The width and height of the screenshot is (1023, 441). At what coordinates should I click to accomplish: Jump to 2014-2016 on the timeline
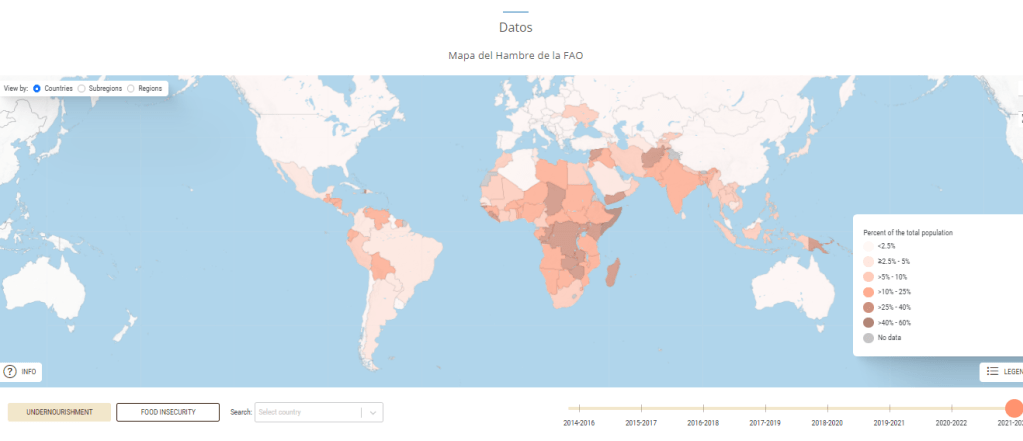pyautogui.click(x=579, y=408)
